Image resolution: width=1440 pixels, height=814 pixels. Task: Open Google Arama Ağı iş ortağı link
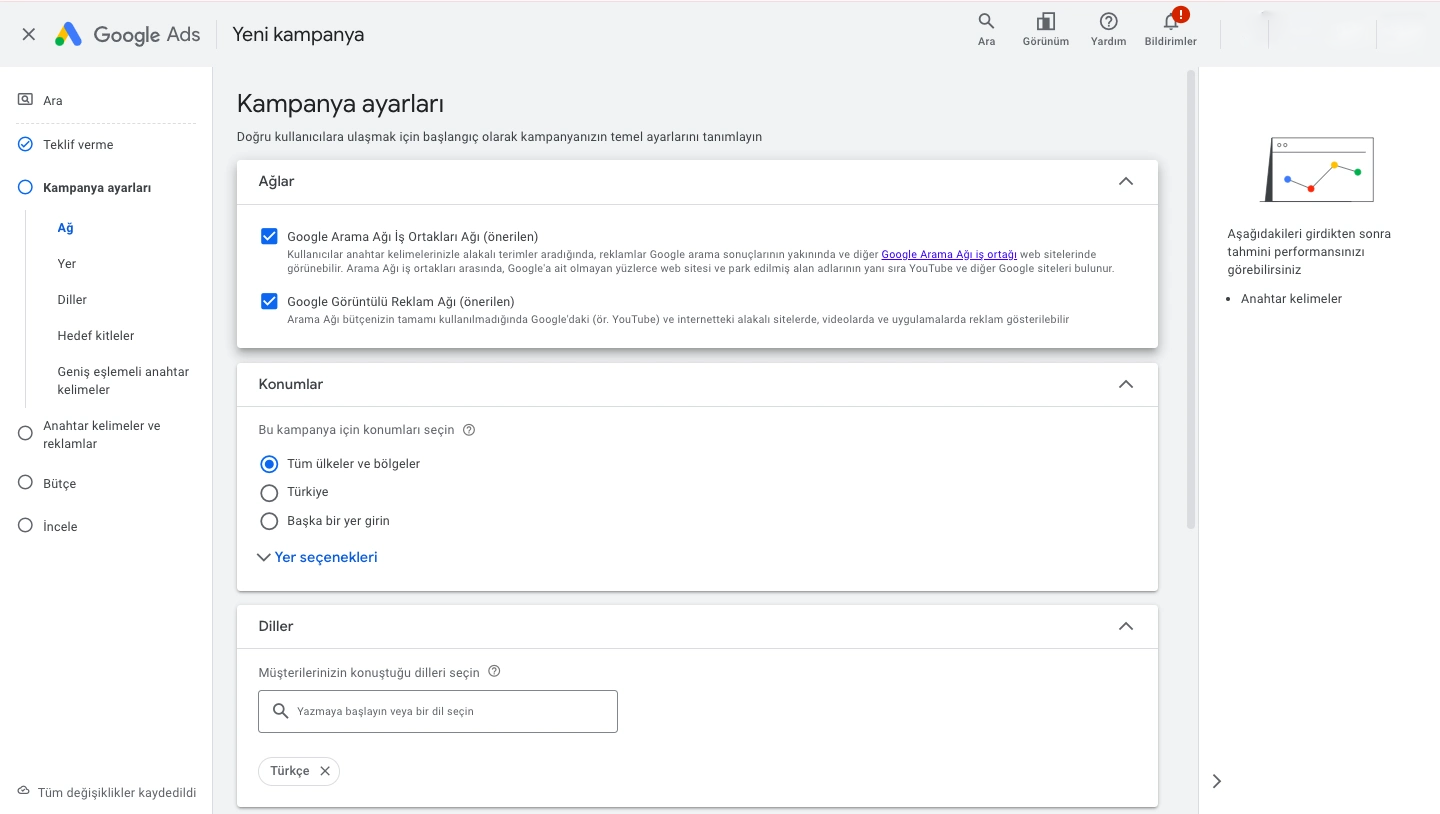click(949, 255)
